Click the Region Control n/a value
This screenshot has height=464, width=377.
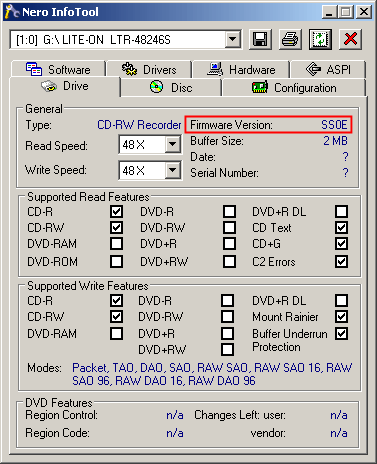175,415
